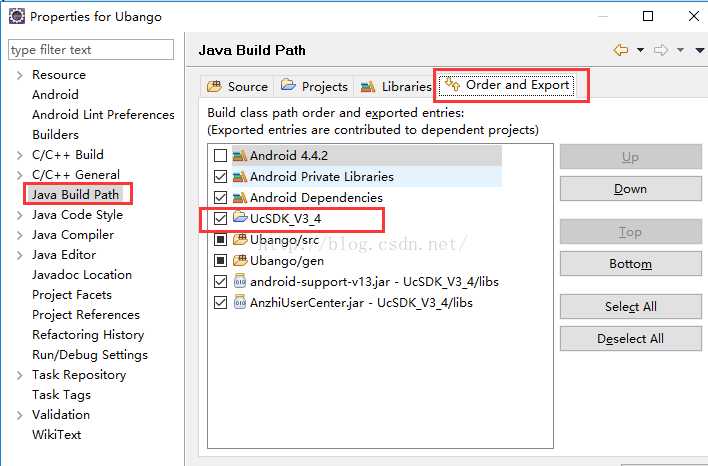Expand the Java Code Style node
708x466 pixels.
[x=19, y=215]
